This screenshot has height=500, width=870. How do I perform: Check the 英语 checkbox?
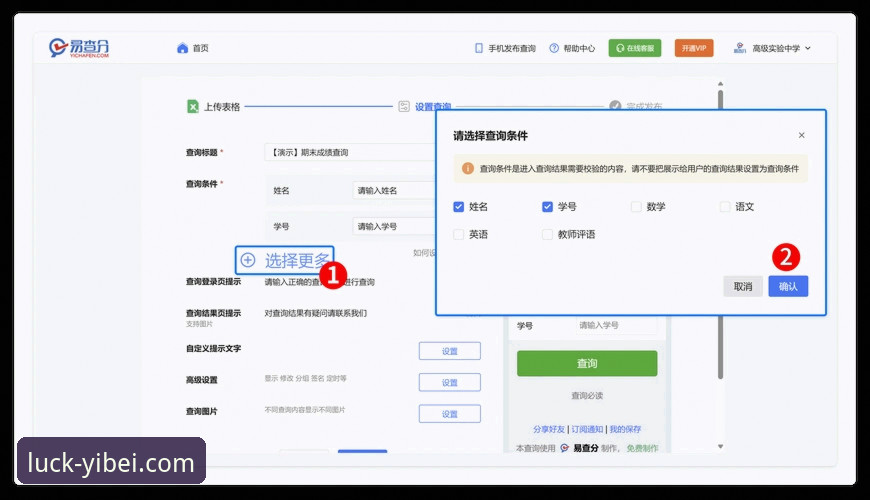(458, 234)
